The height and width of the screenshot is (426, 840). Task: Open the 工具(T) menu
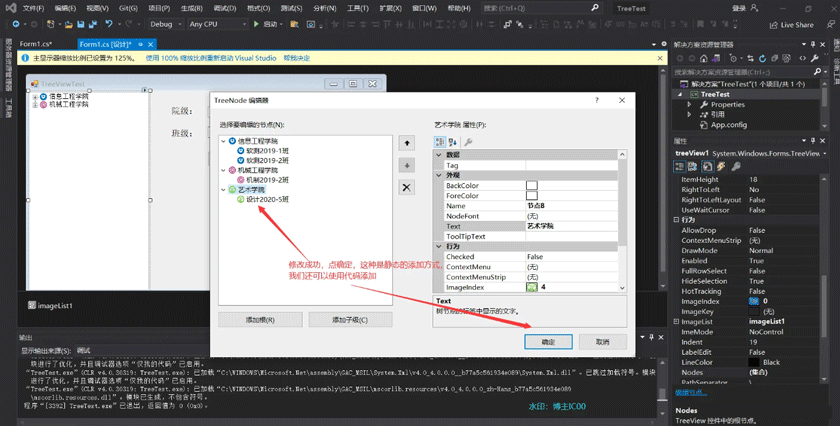357,9
